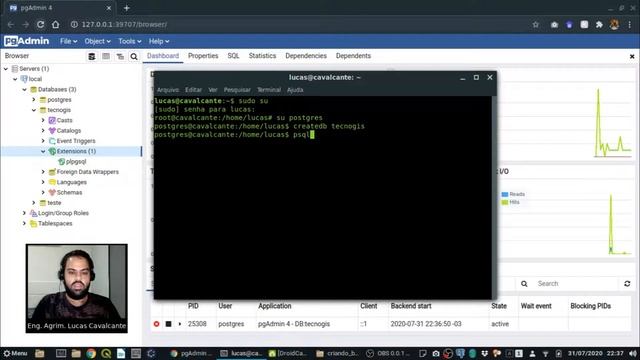Expand the Foreign Data Wrappers node
The width and height of the screenshot is (640, 360).
(43, 172)
